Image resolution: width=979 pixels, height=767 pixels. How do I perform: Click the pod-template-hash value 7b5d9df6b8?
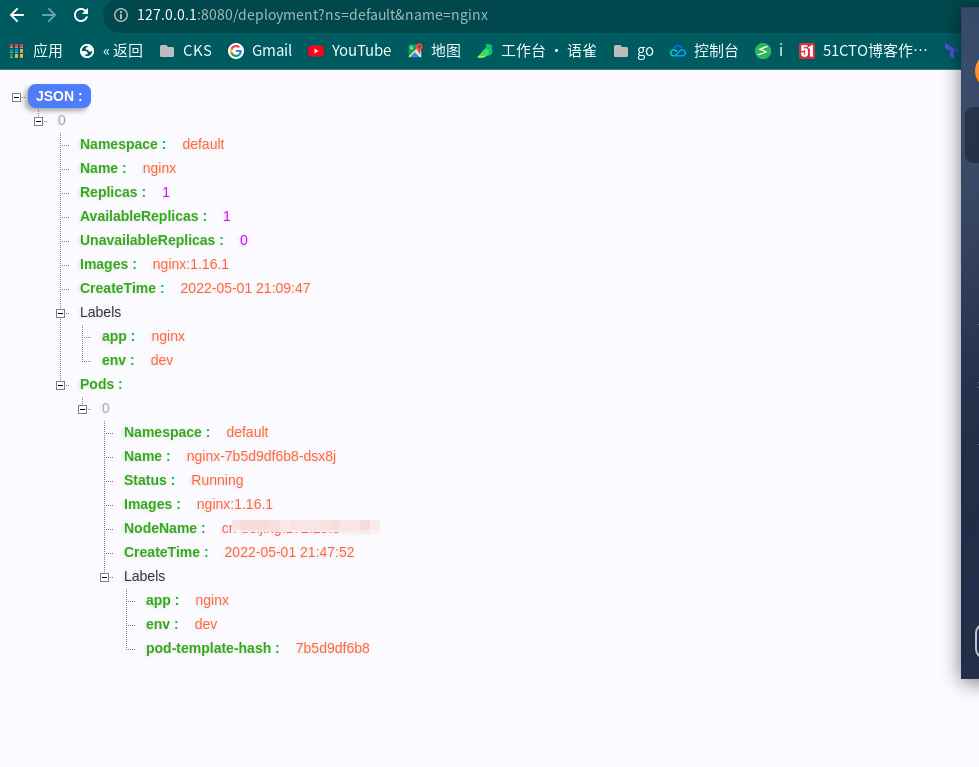[333, 648]
